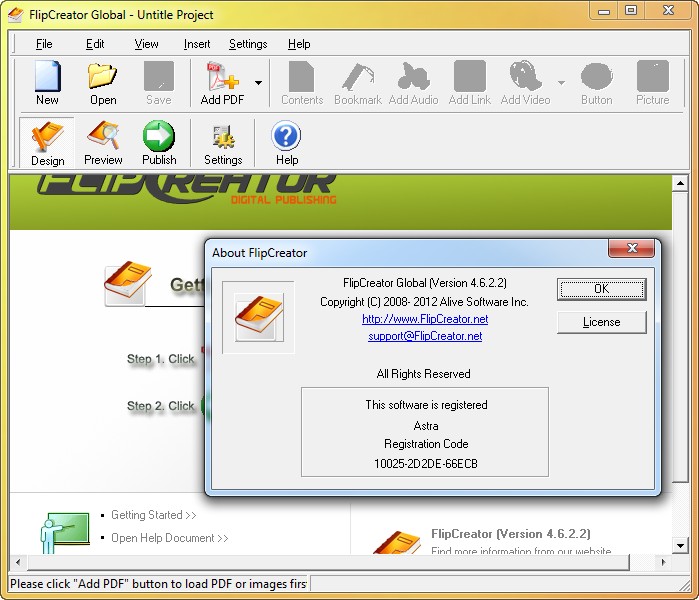The width and height of the screenshot is (699, 600).
Task: Click the Preview icon
Action: coord(103,143)
